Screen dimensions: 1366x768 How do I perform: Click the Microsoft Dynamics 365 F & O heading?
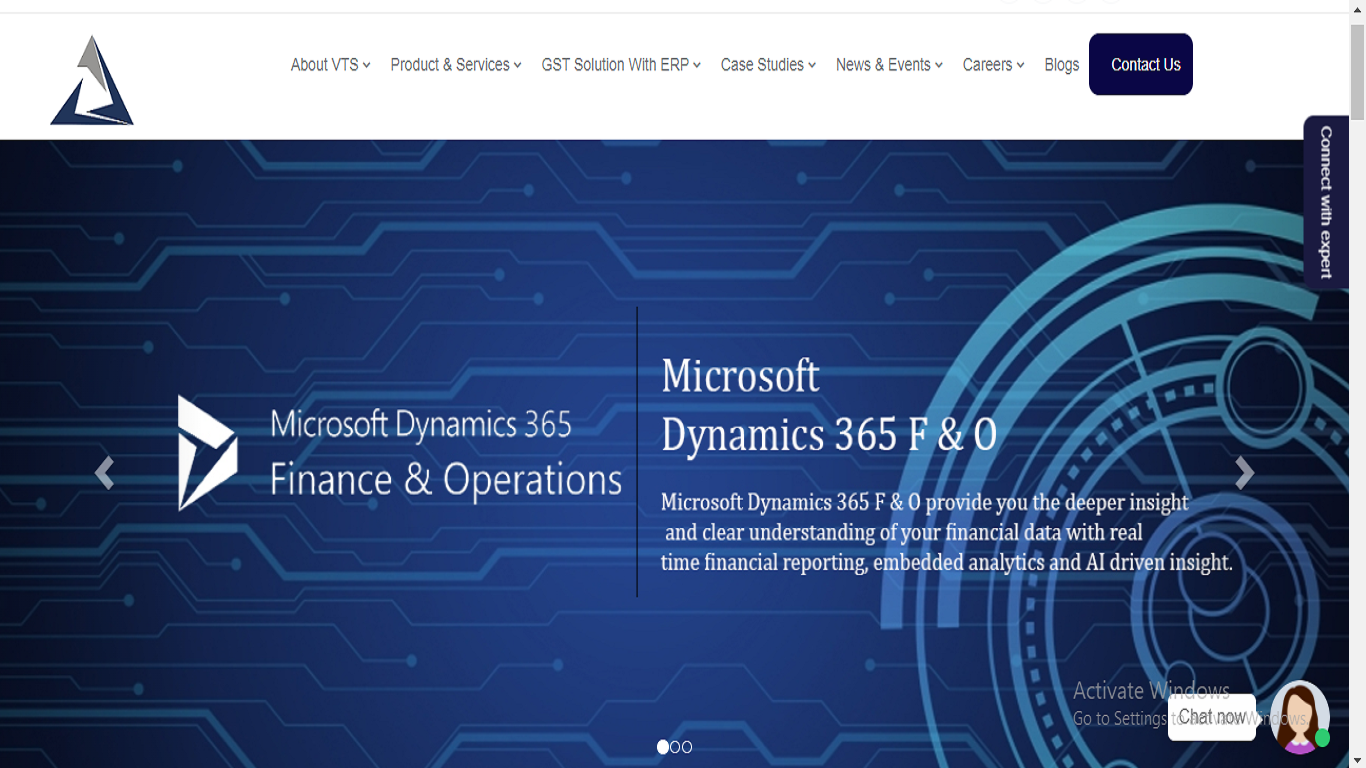pos(828,406)
